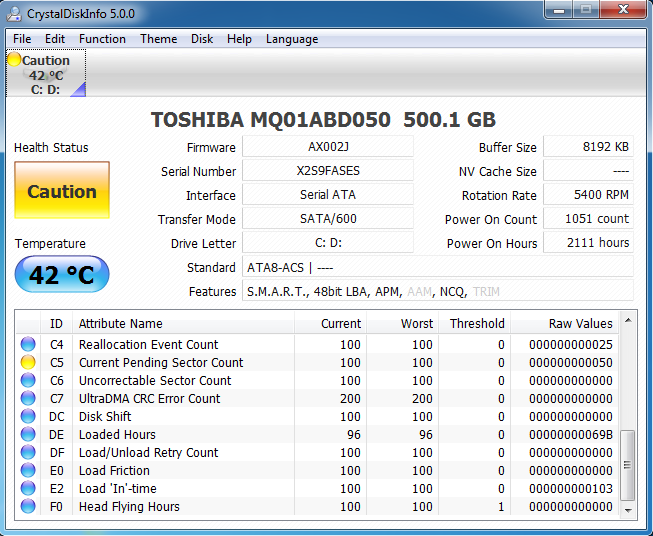Select the Loaded Hours row text
653x536 pixels.
click(x=117, y=434)
